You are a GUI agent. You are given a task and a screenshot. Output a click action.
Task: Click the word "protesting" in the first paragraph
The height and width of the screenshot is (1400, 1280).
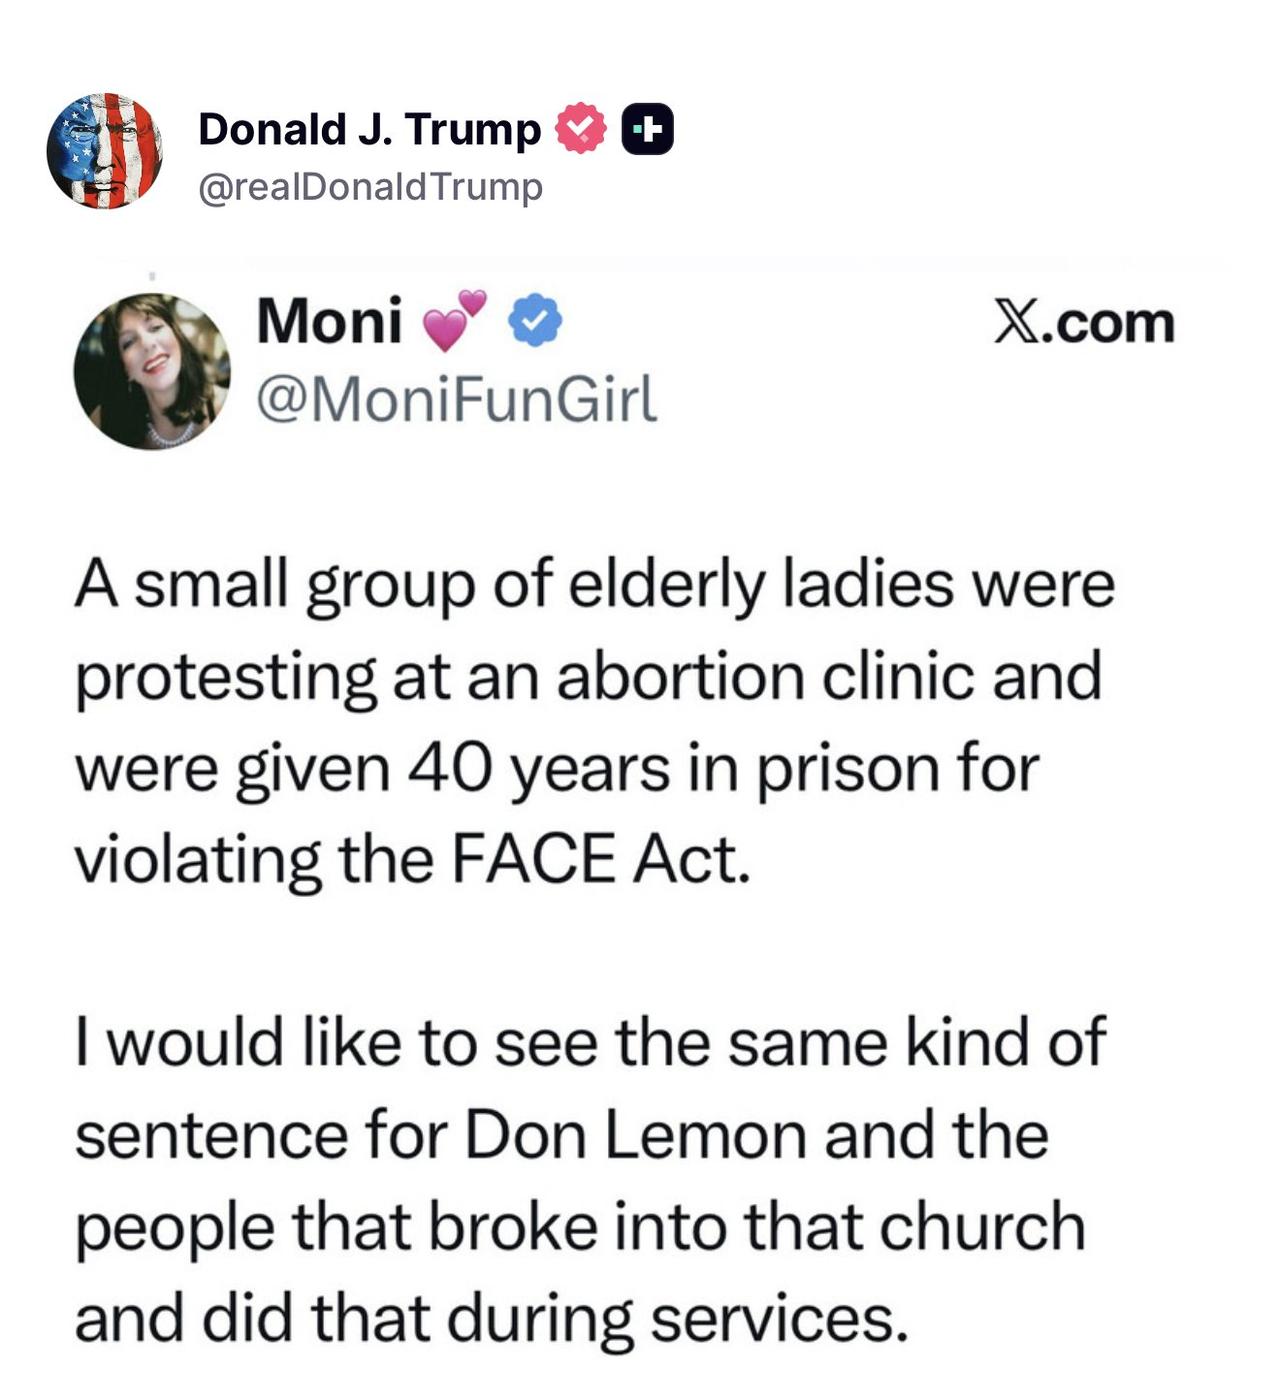pos(225,678)
